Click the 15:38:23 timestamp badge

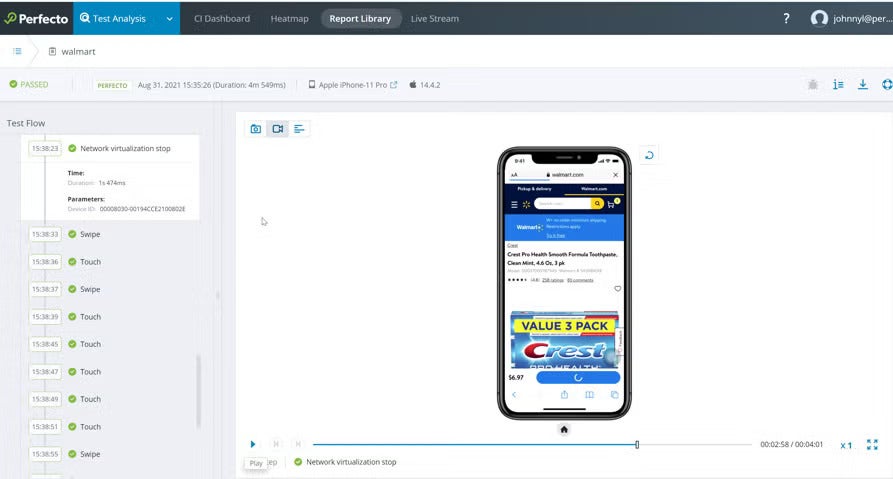[x=45, y=149]
